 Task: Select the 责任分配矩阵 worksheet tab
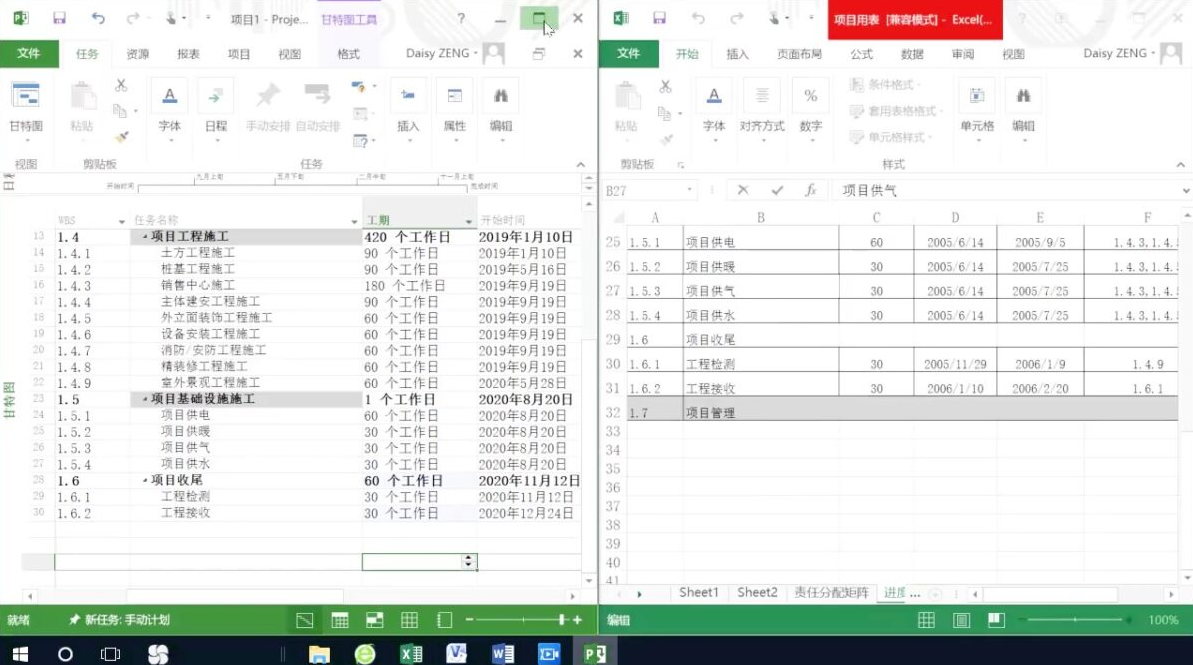coord(831,593)
